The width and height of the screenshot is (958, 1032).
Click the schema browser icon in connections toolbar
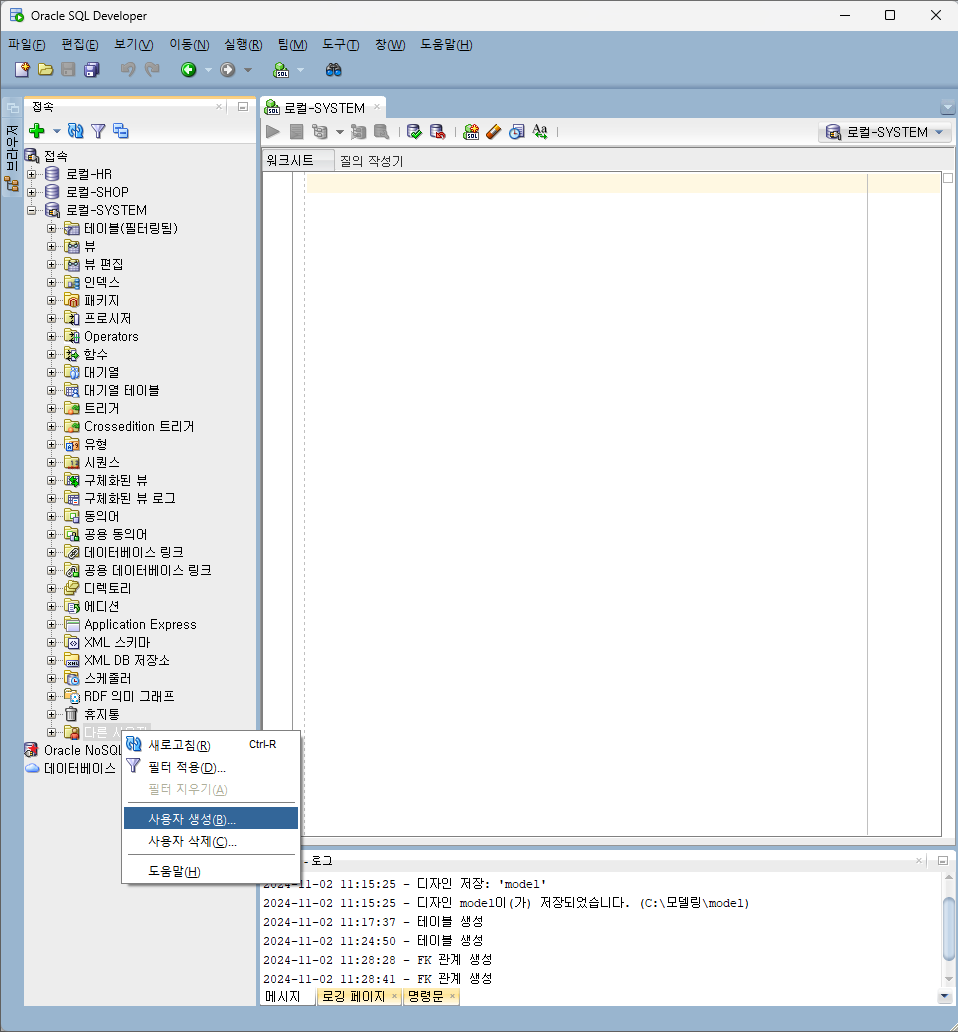[x=120, y=131]
